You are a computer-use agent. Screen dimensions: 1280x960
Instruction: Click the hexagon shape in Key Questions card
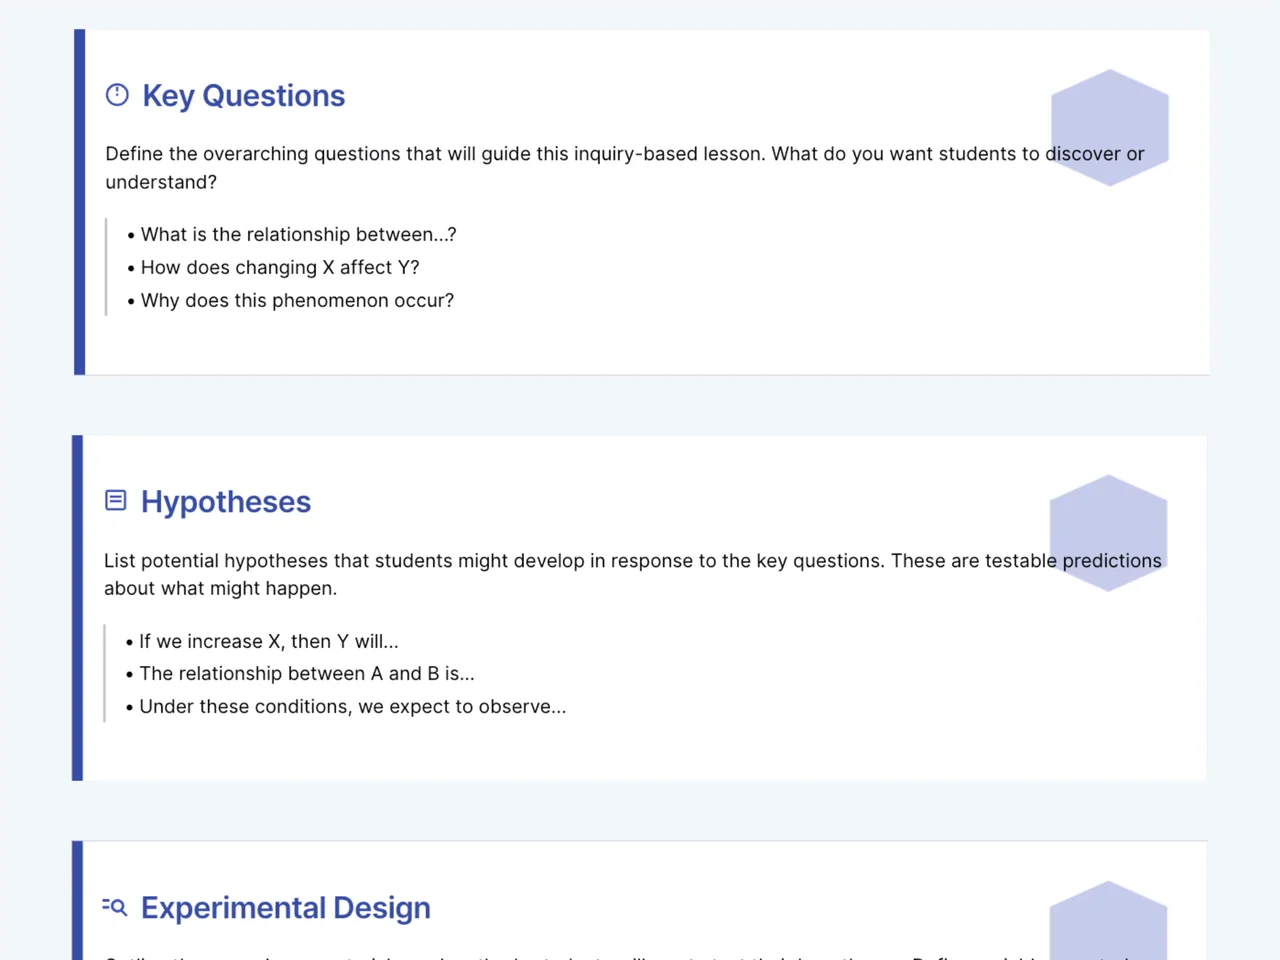[1110, 128]
